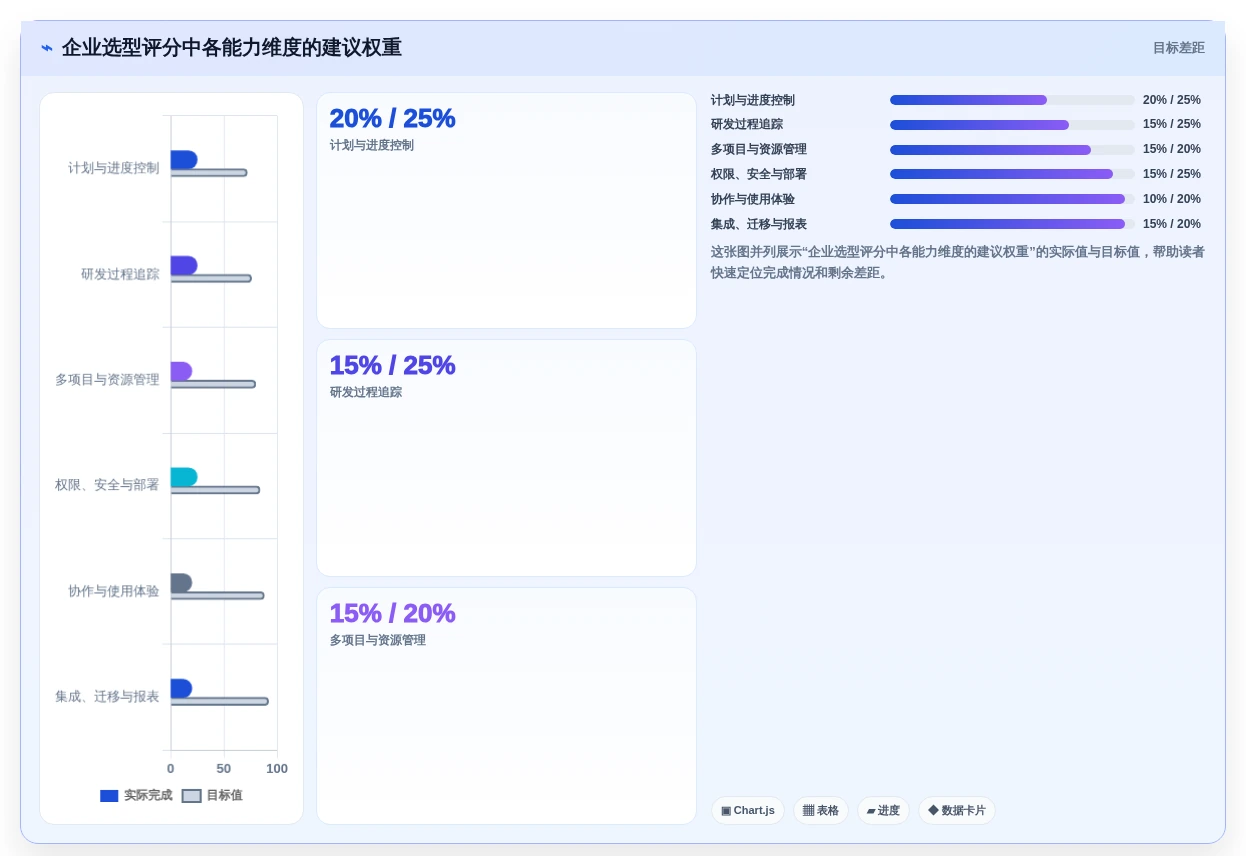Screen dimensions: 1246x856
Task: Click the gray 目标值 legend swatch
Action: 192,796
